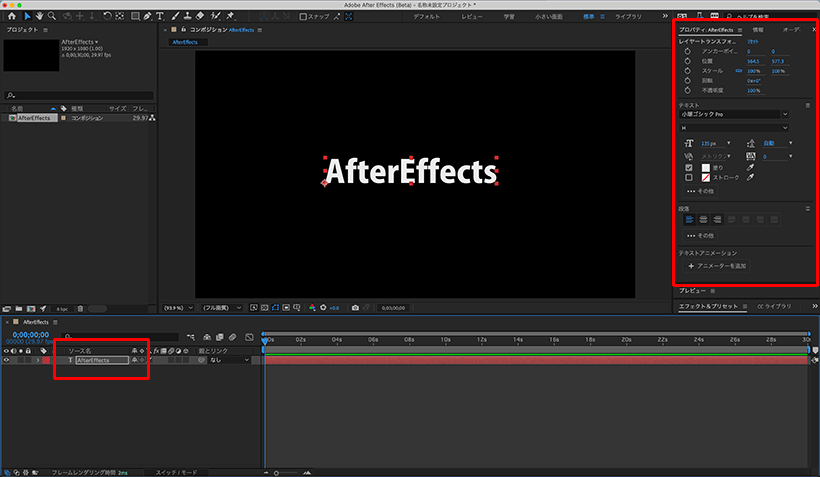Select the Puppet Pin tool
The width and height of the screenshot is (820, 477).
(x=230, y=16)
